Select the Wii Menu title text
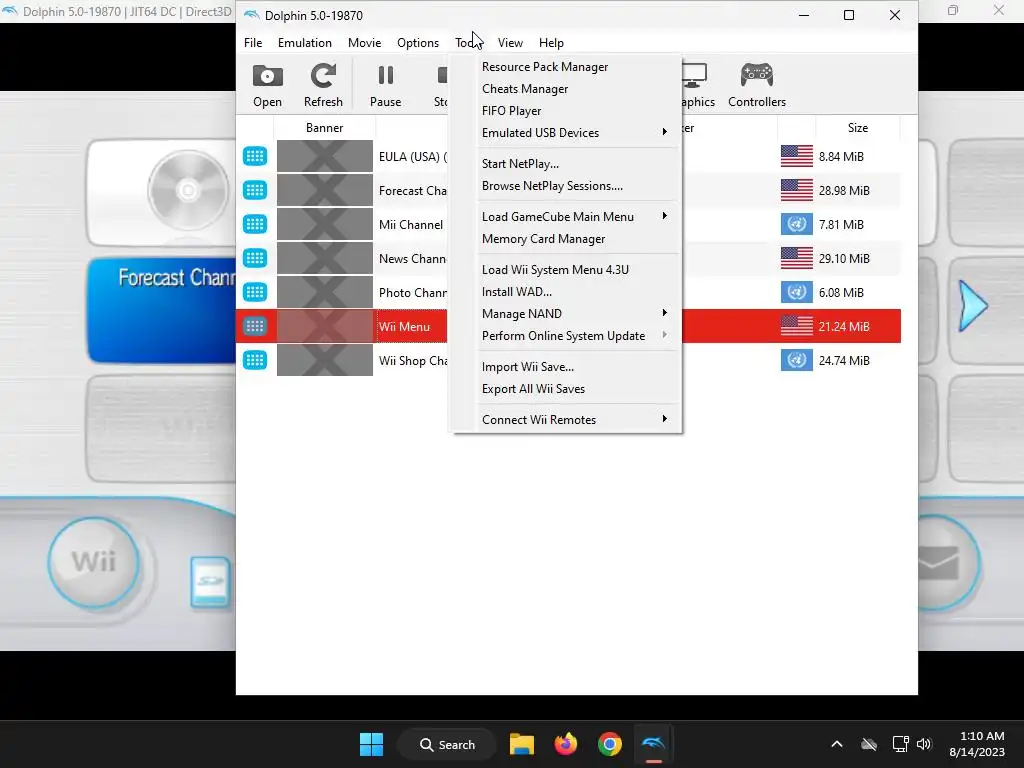The height and width of the screenshot is (768, 1024). coord(404,327)
